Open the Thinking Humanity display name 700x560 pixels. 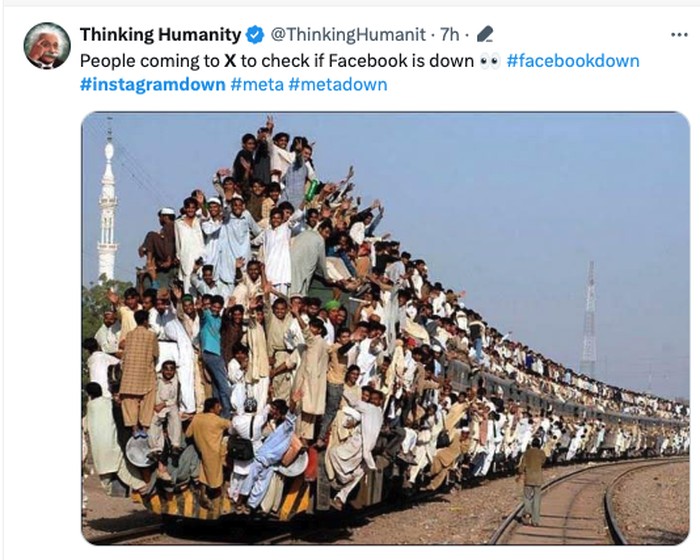[160, 34]
